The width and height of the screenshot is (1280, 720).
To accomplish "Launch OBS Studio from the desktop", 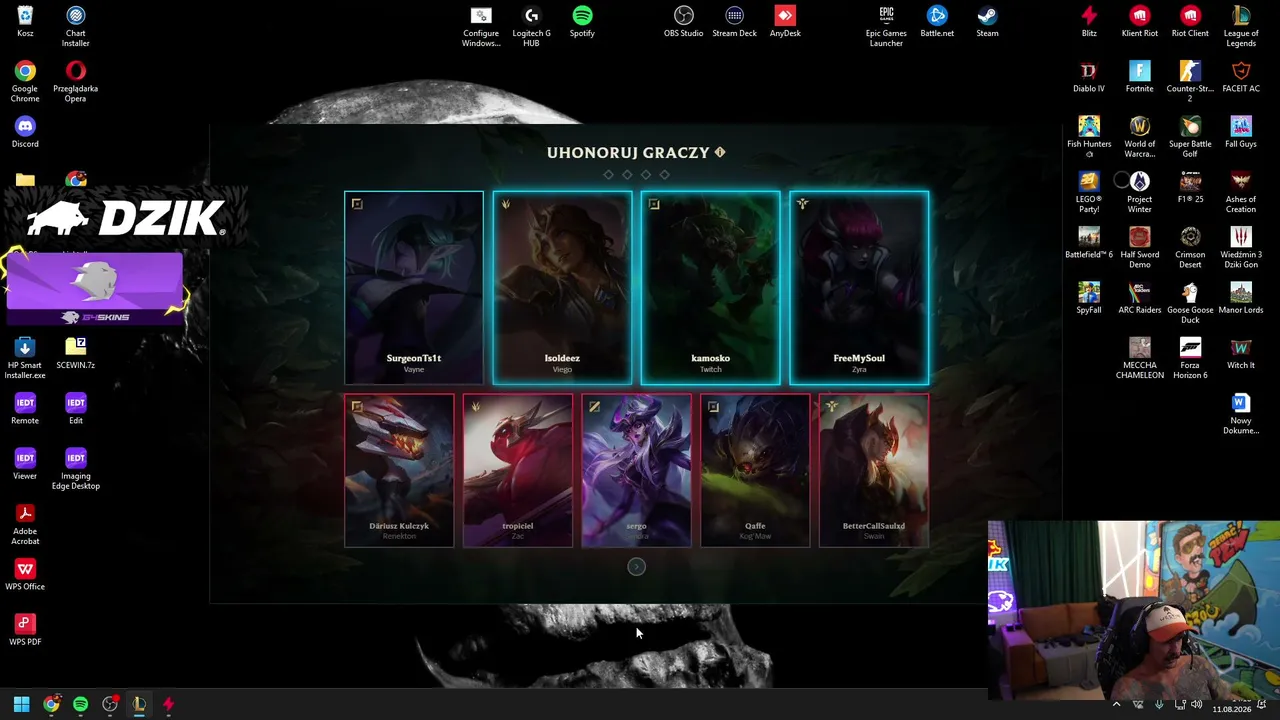I will point(684,21).
